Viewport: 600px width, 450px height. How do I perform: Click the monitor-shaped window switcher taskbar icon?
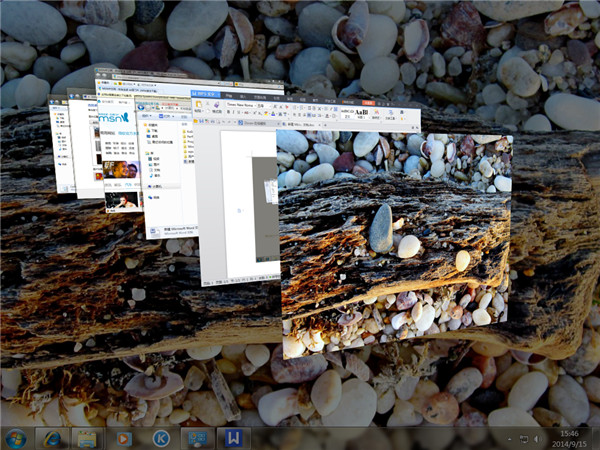pos(197,438)
